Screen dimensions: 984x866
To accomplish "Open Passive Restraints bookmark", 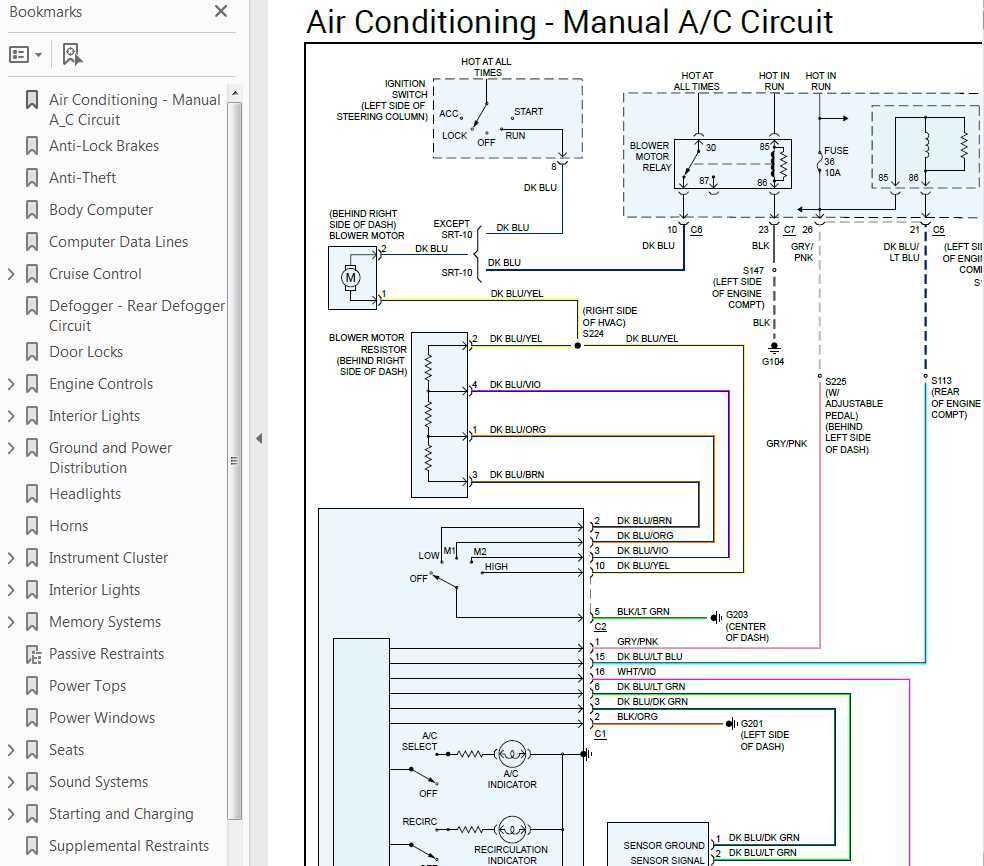I will tap(107, 653).
